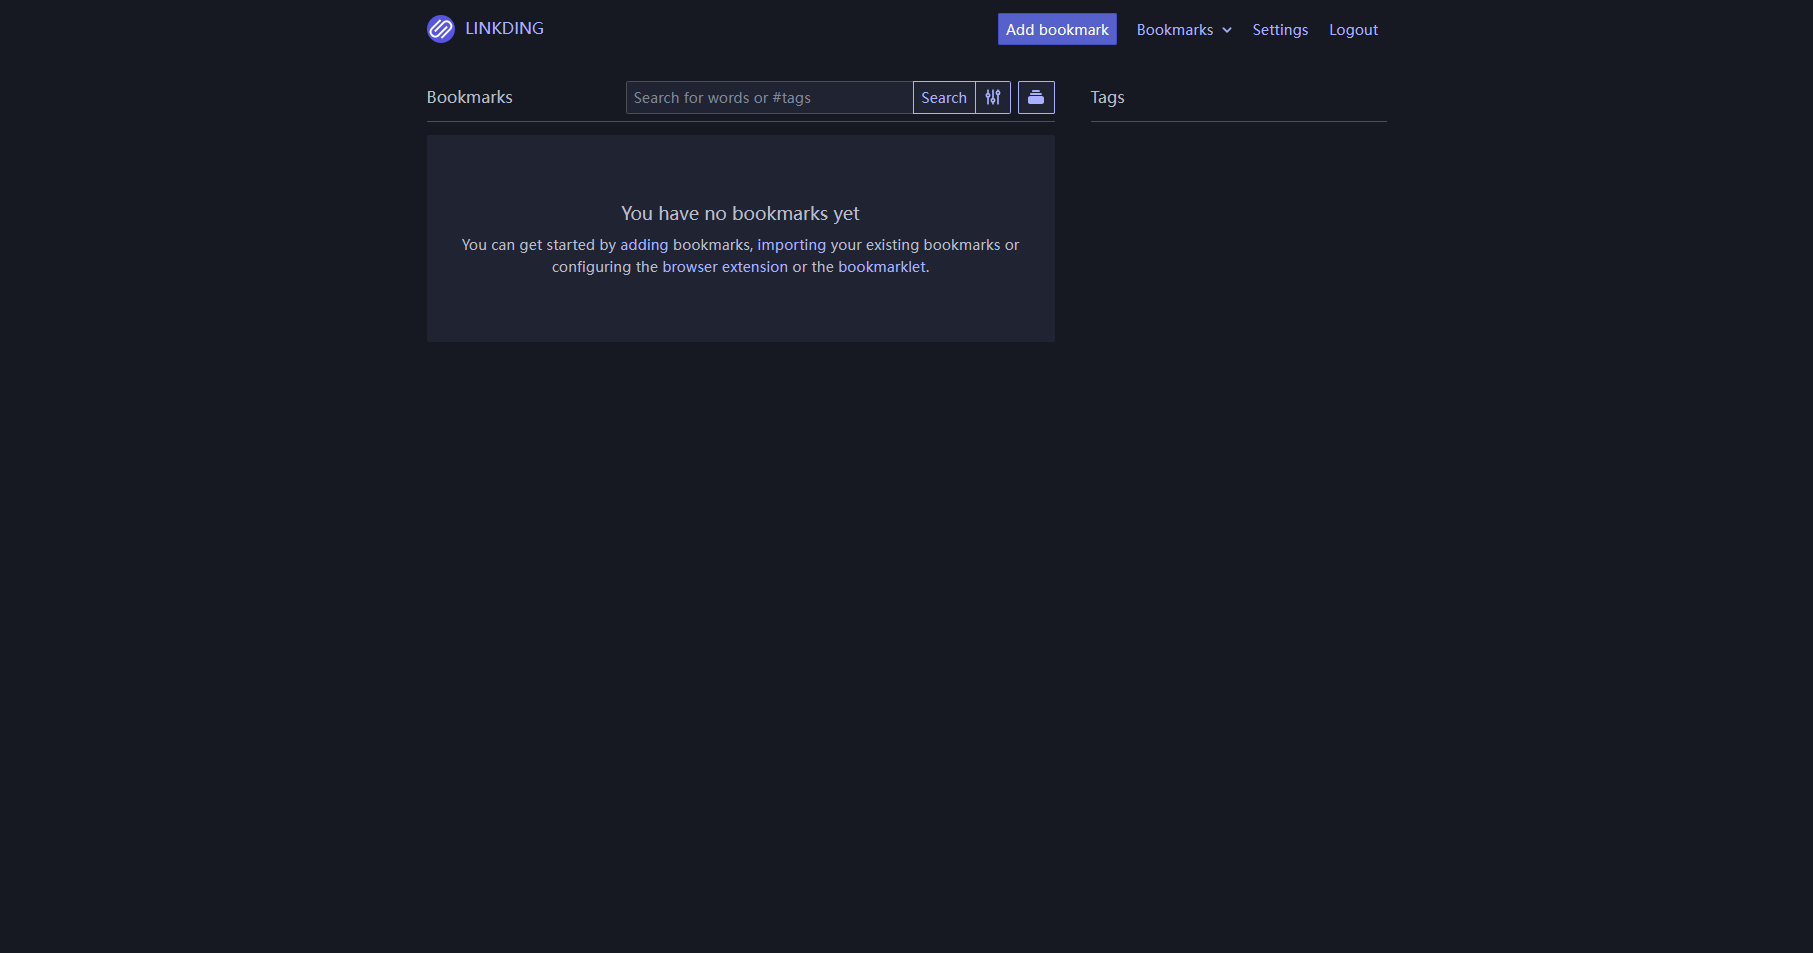Click the Search button
This screenshot has height=953, width=1813.
[944, 97]
